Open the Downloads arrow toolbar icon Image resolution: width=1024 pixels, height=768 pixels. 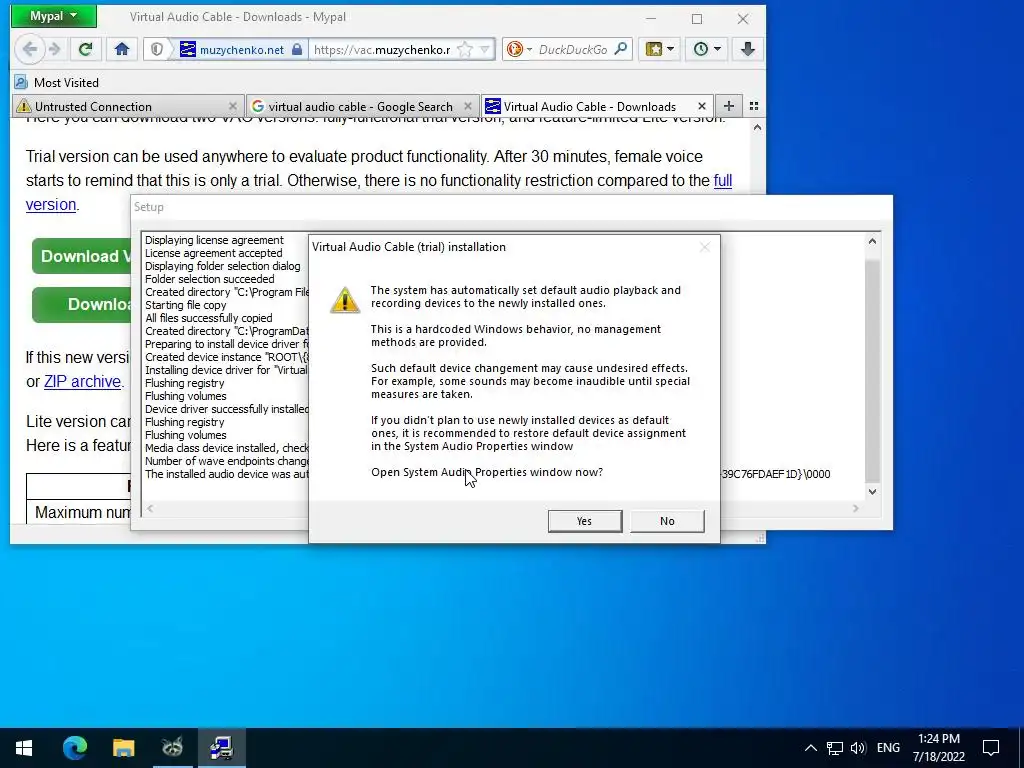click(748, 49)
